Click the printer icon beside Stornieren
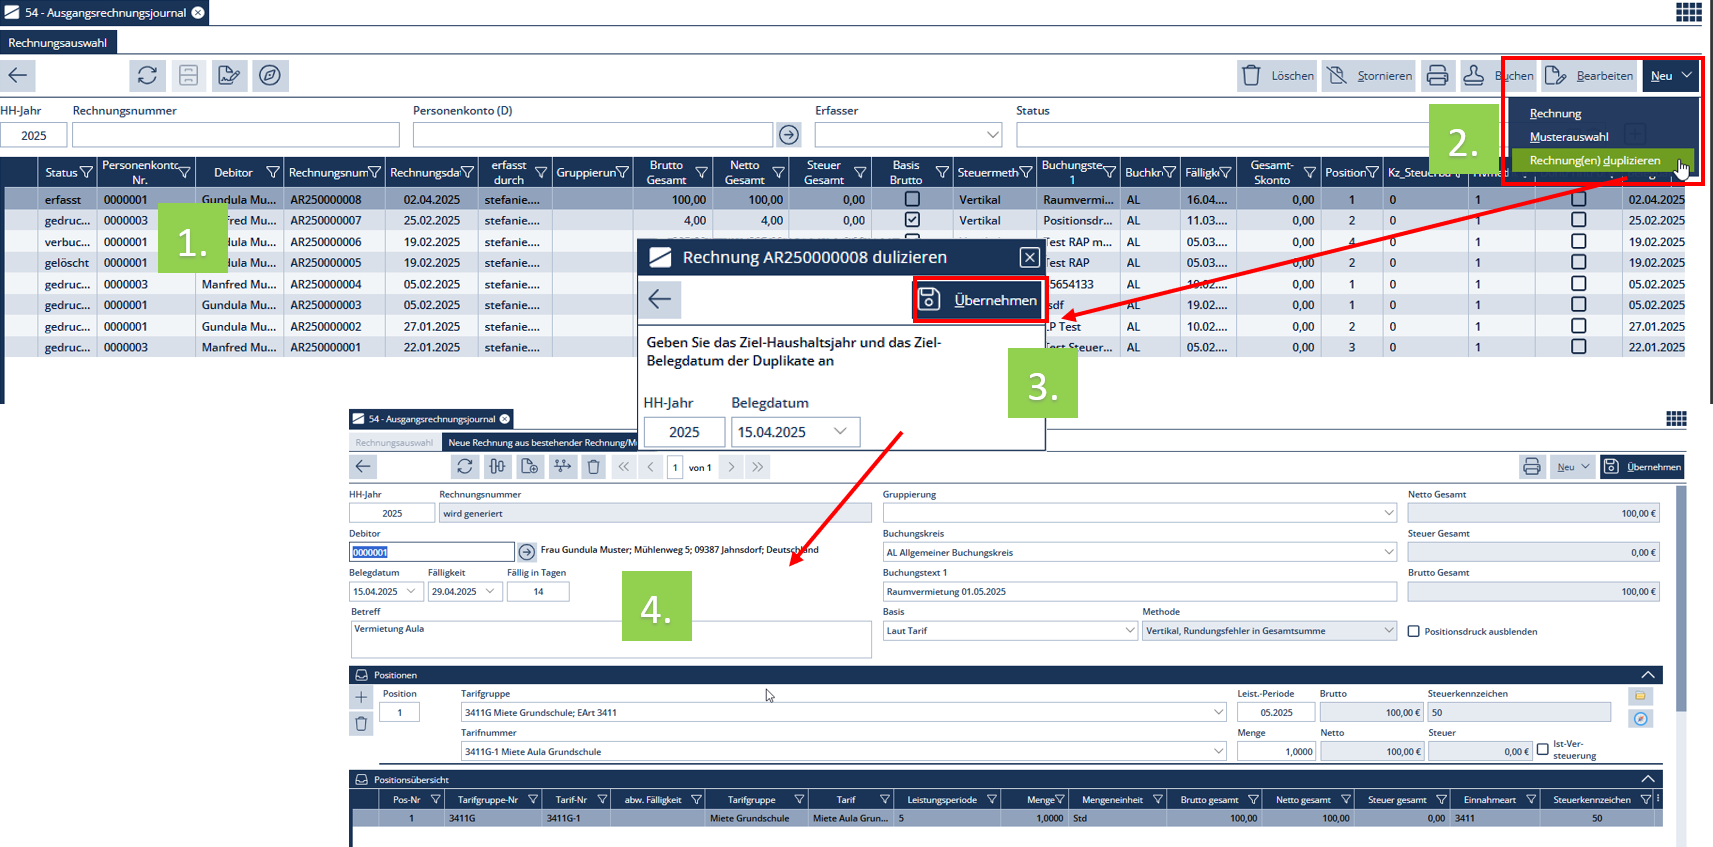This screenshot has height=847, width=1713. 1437,75
